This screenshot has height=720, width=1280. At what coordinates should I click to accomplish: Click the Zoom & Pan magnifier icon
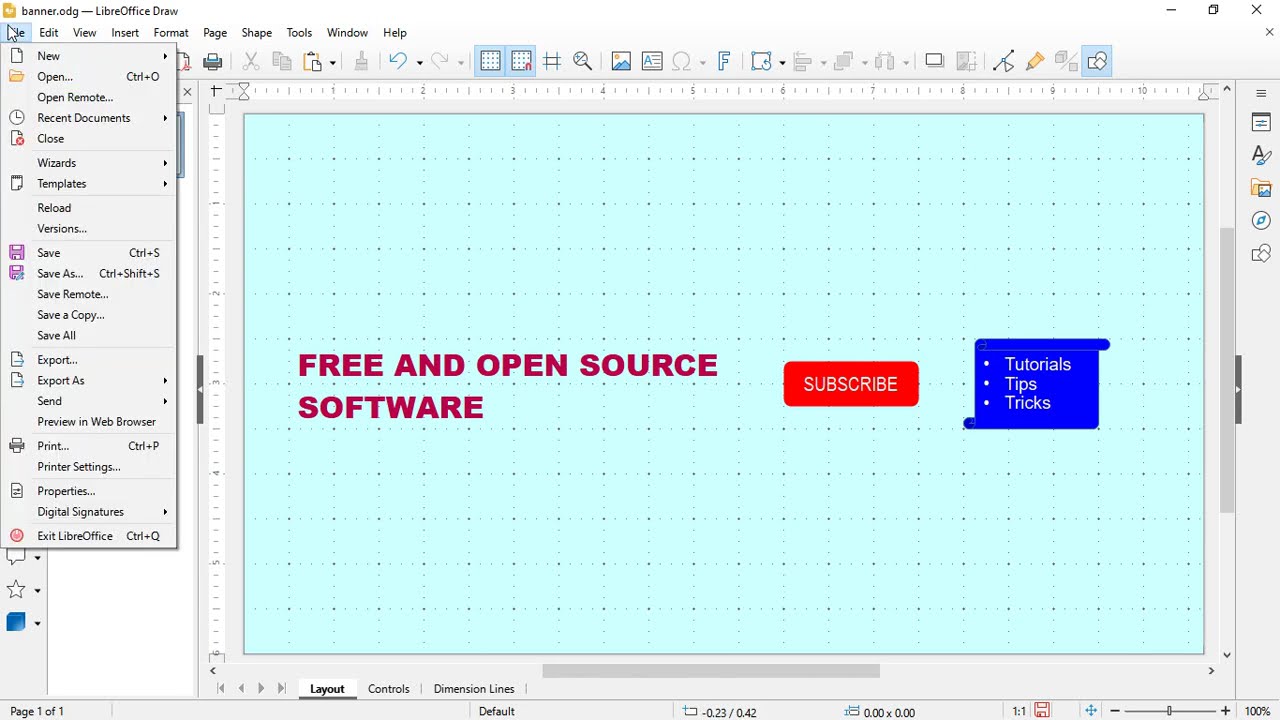click(x=583, y=62)
